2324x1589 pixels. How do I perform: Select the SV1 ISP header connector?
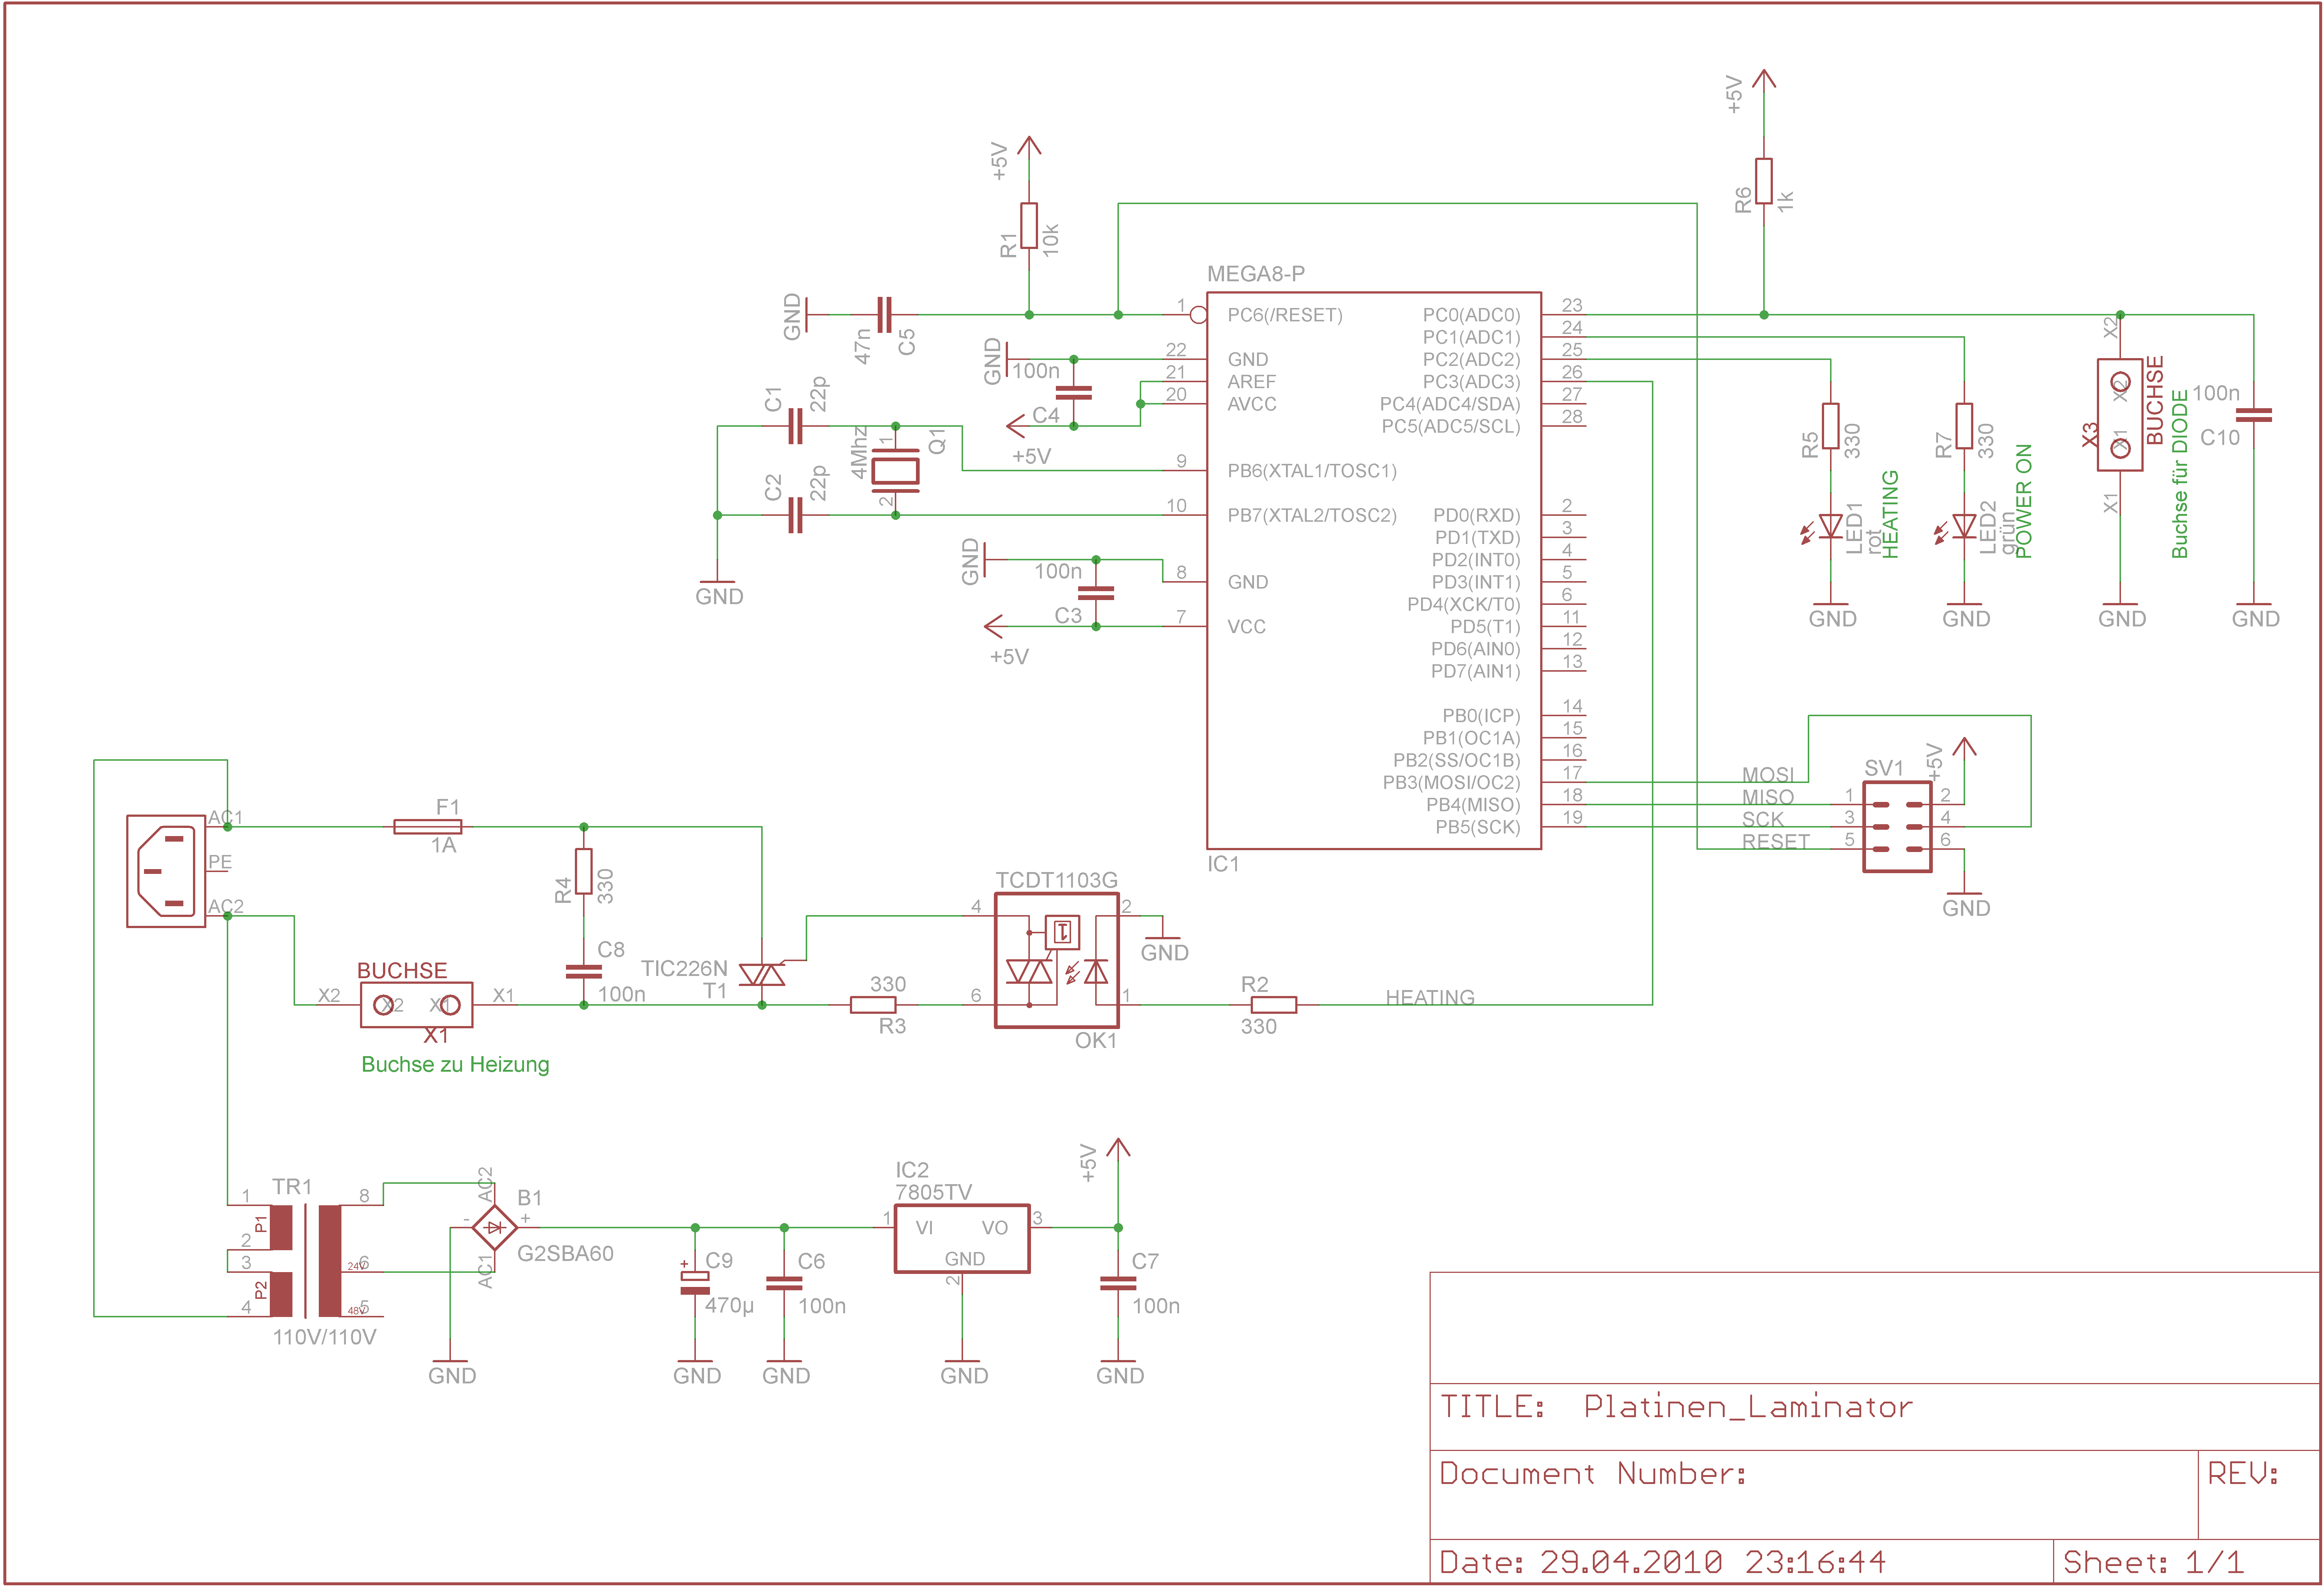tap(1897, 827)
